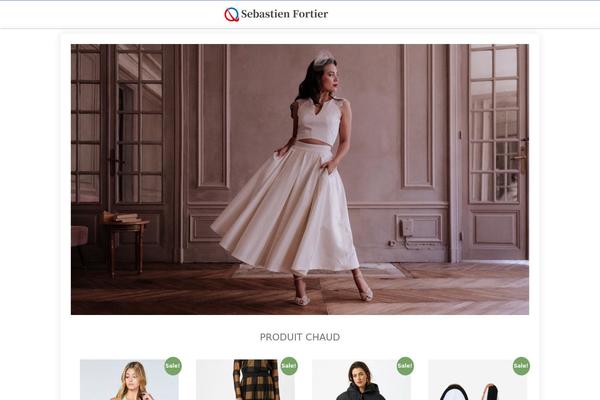Click the red and blue Q logo icon

click(x=232, y=15)
